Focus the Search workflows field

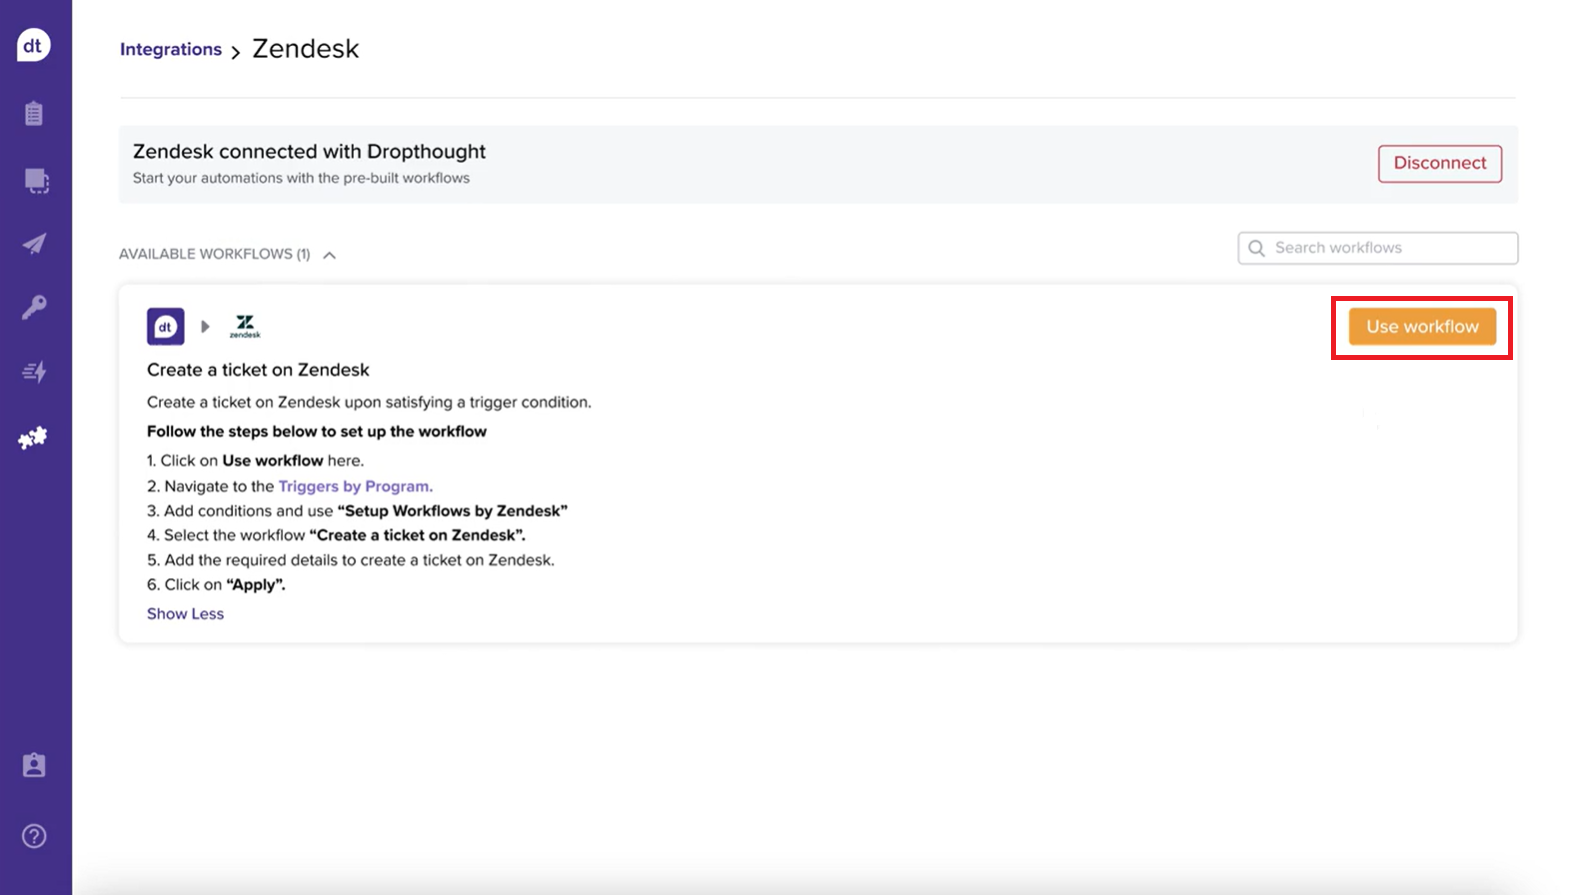tap(1378, 248)
